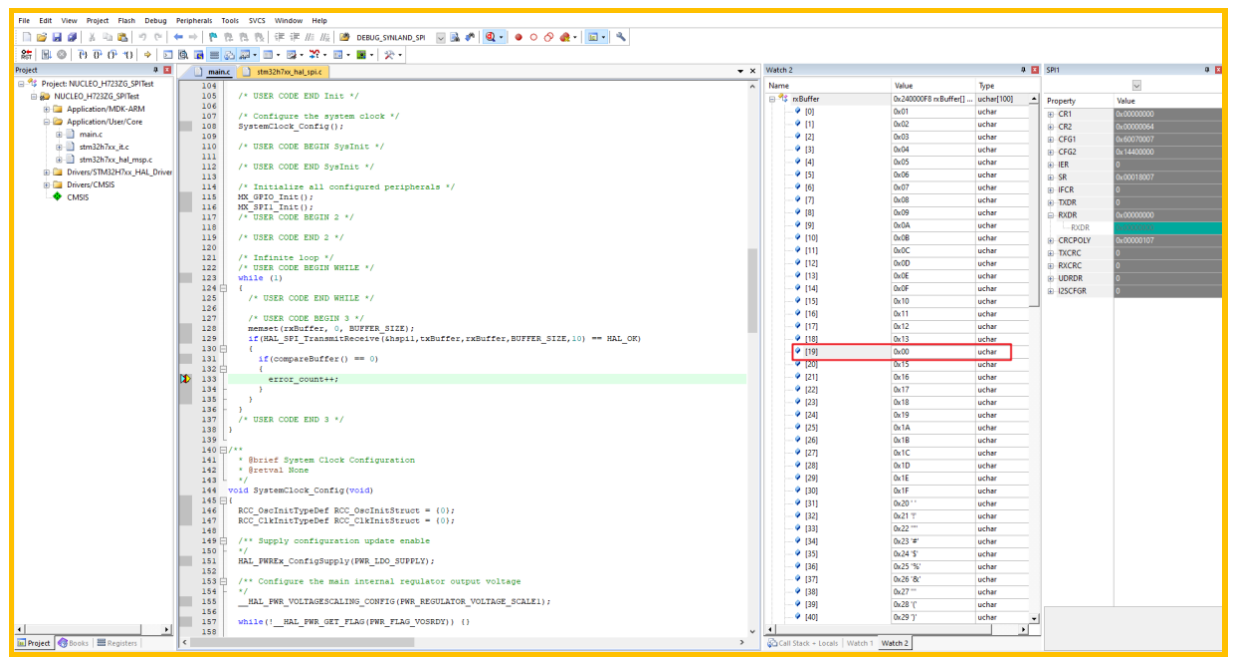Open the Registers tab in Project panel
The height and width of the screenshot is (666, 1239).
click(x=117, y=643)
